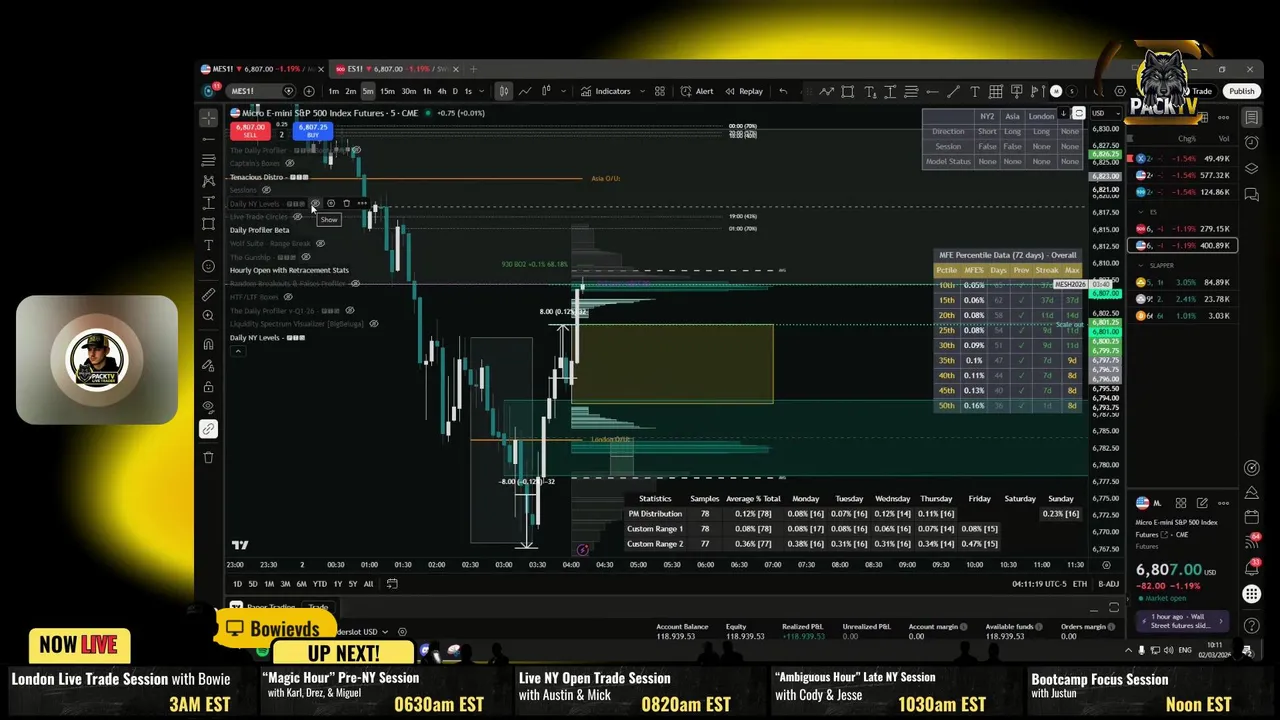The height and width of the screenshot is (720, 1280).
Task: Collapse the ES watchlist section
Action: (x=1139, y=212)
